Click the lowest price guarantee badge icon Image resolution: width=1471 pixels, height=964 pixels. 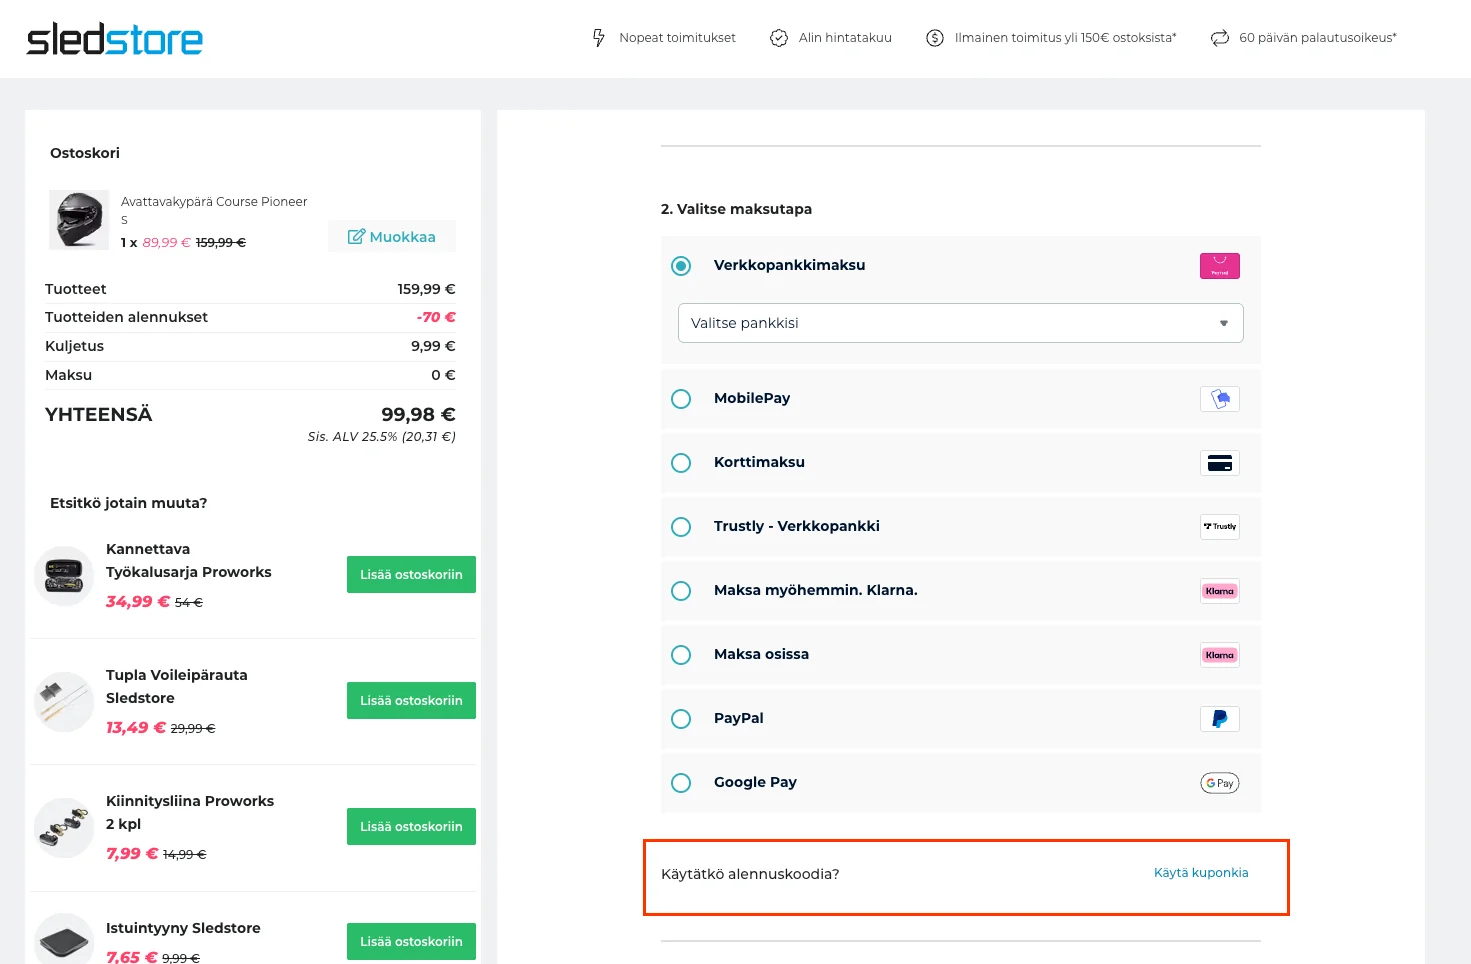point(779,38)
